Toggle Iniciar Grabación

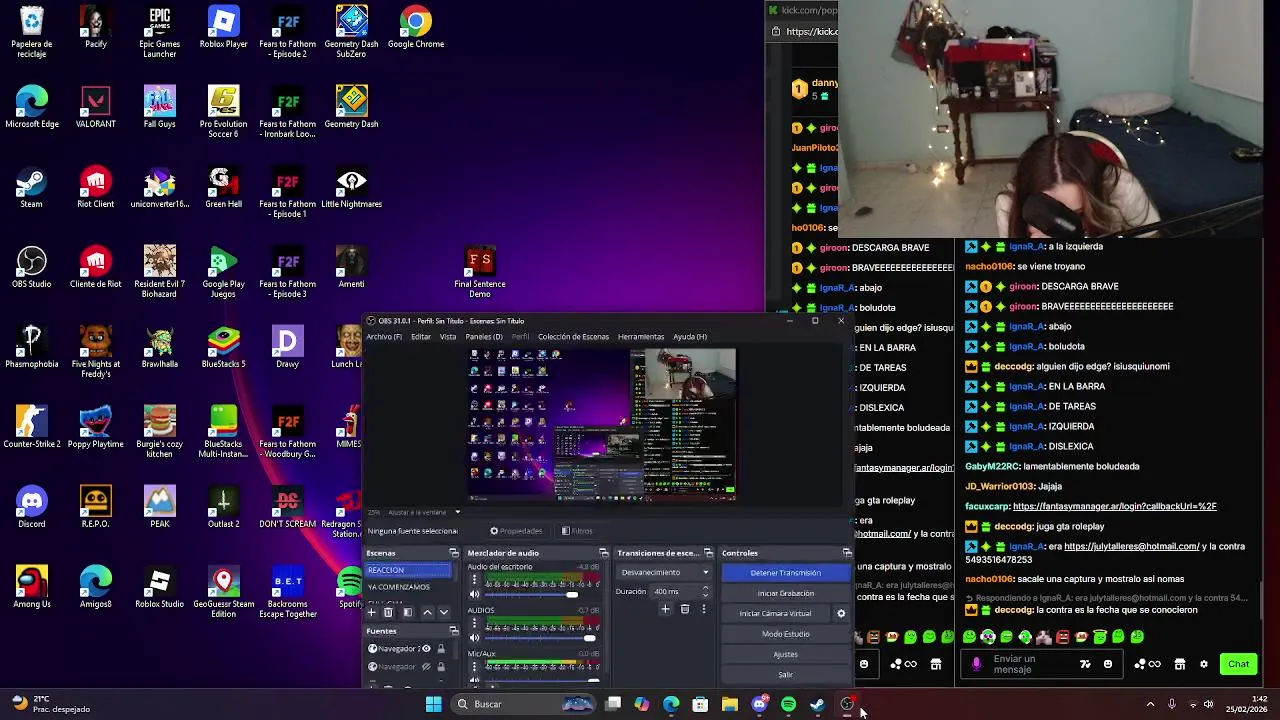coord(785,593)
